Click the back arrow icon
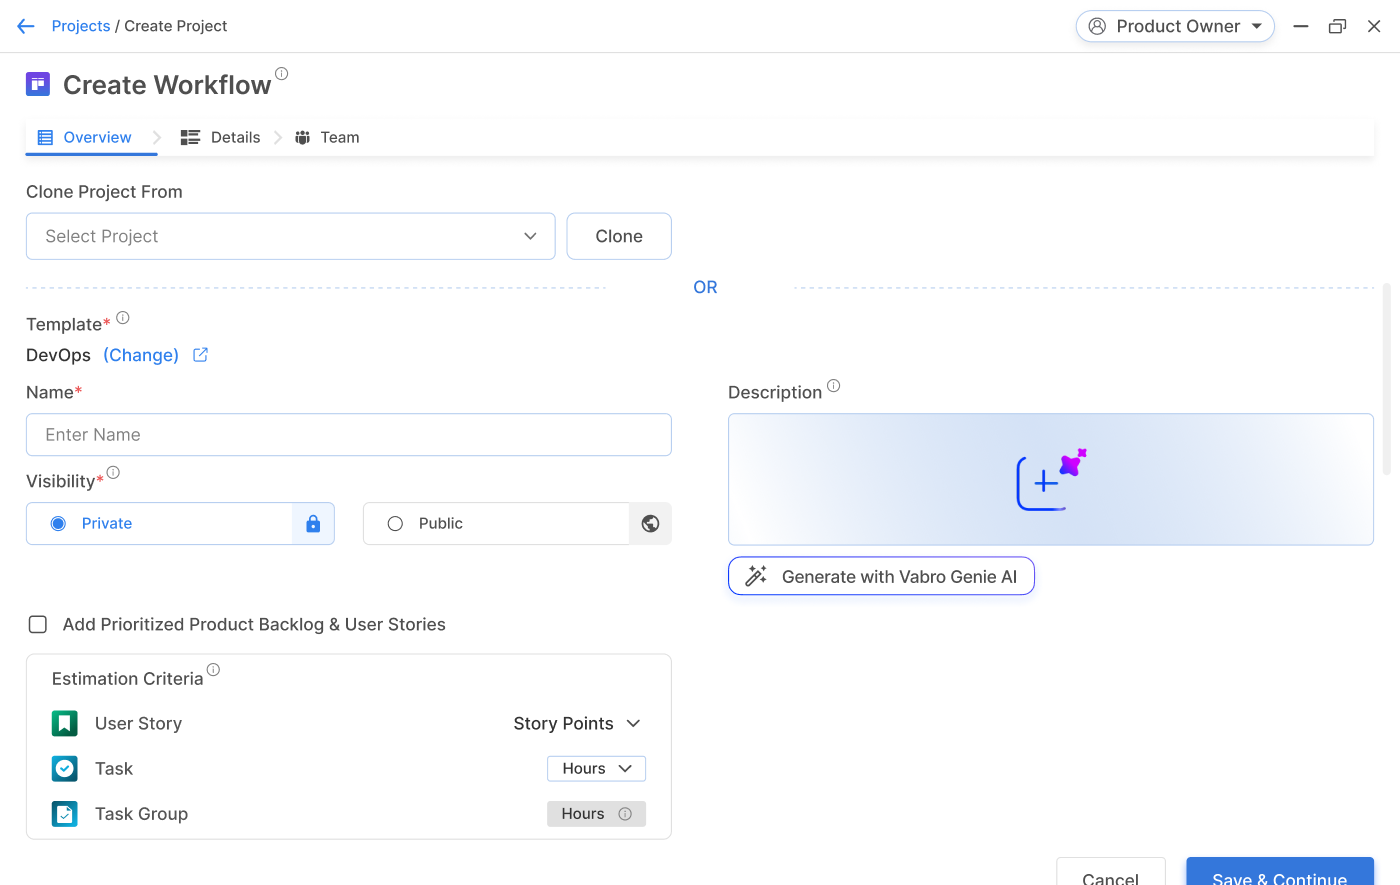This screenshot has height=885, width=1400. pyautogui.click(x=26, y=26)
